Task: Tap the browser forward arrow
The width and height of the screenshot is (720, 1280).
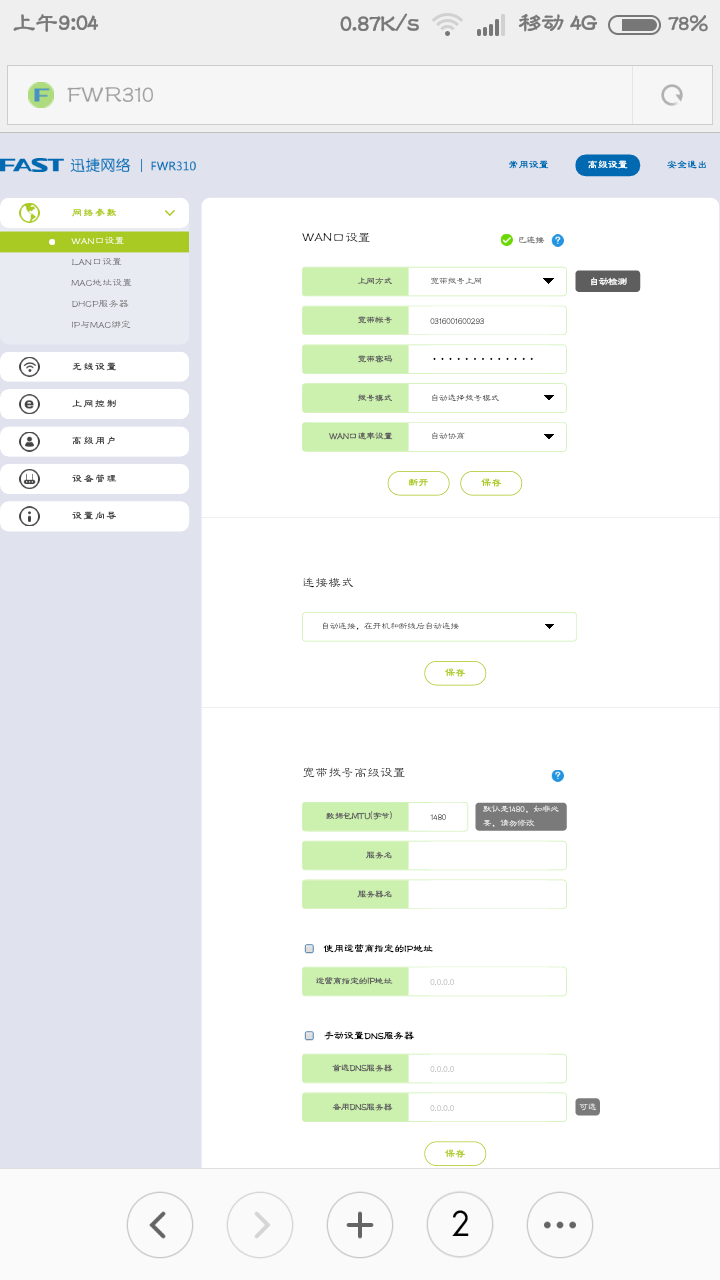Action: point(260,1224)
